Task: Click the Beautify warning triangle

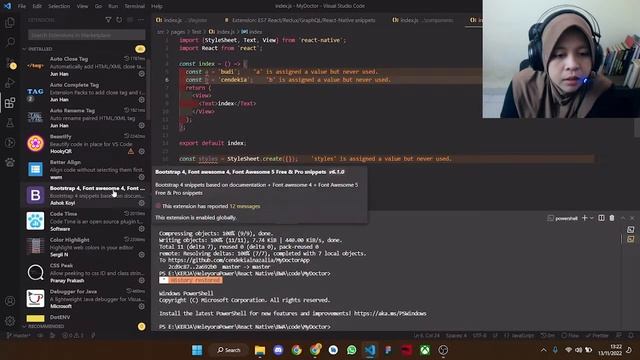Action: (131, 151)
